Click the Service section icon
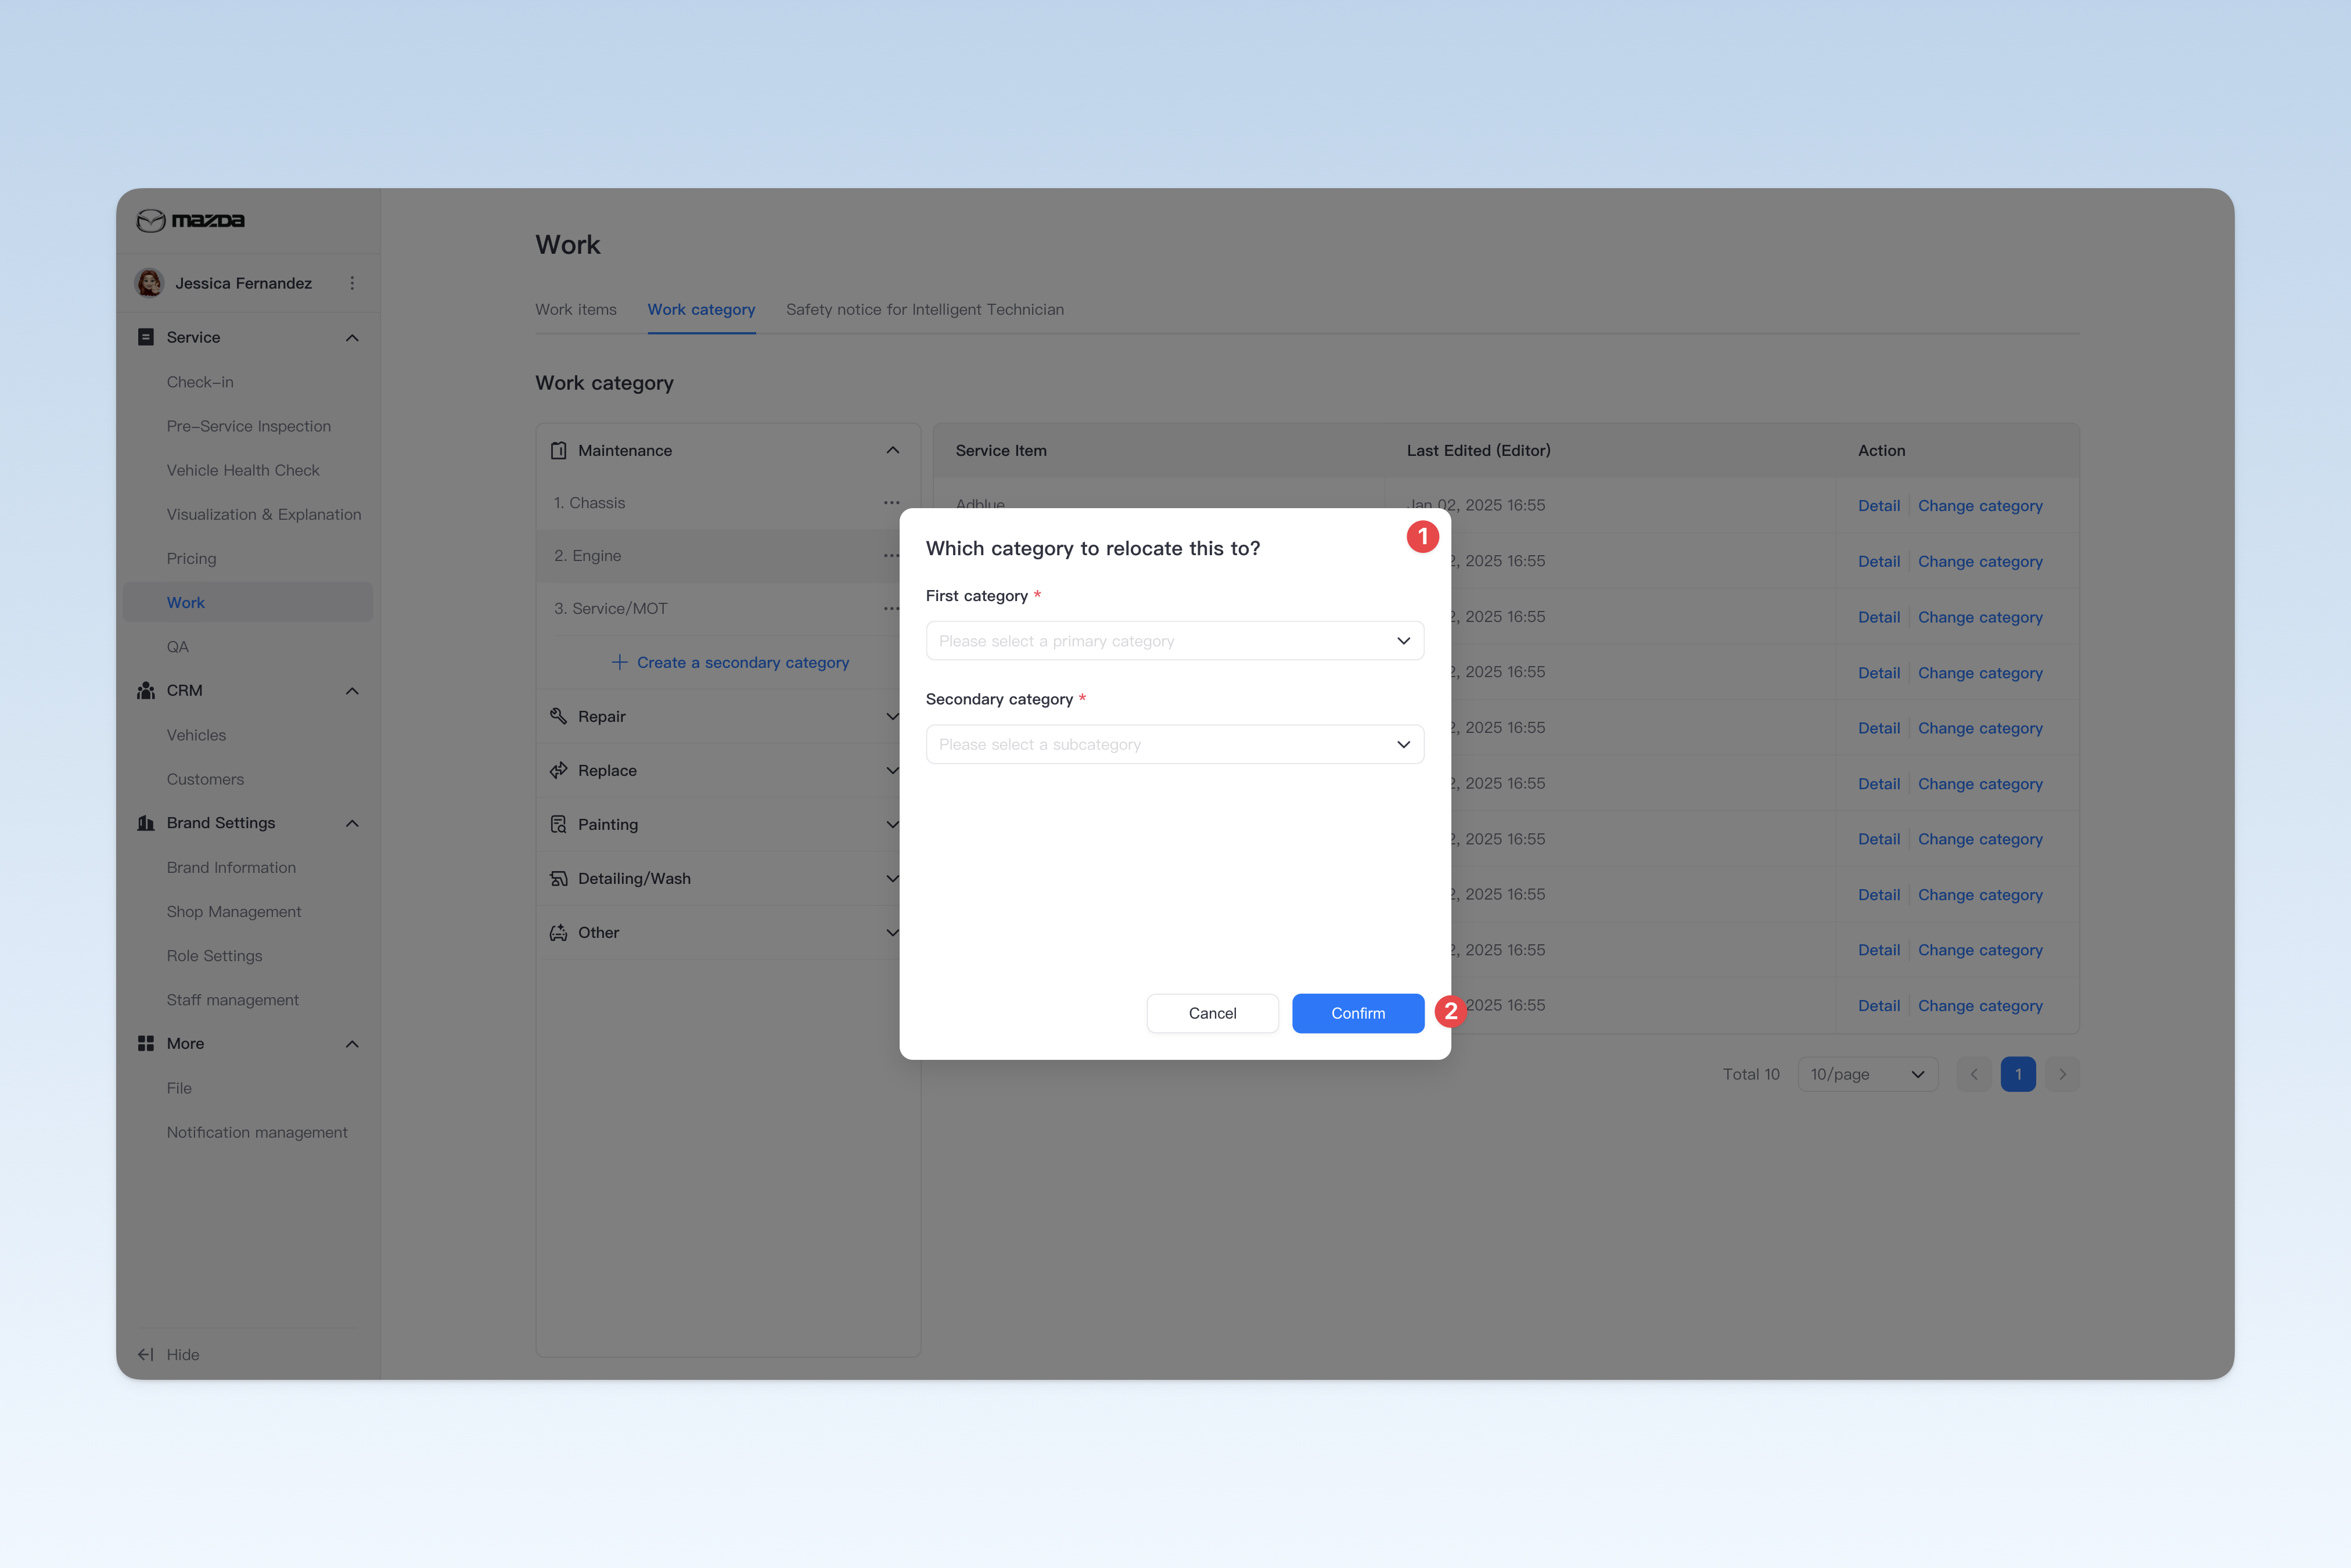 [146, 337]
